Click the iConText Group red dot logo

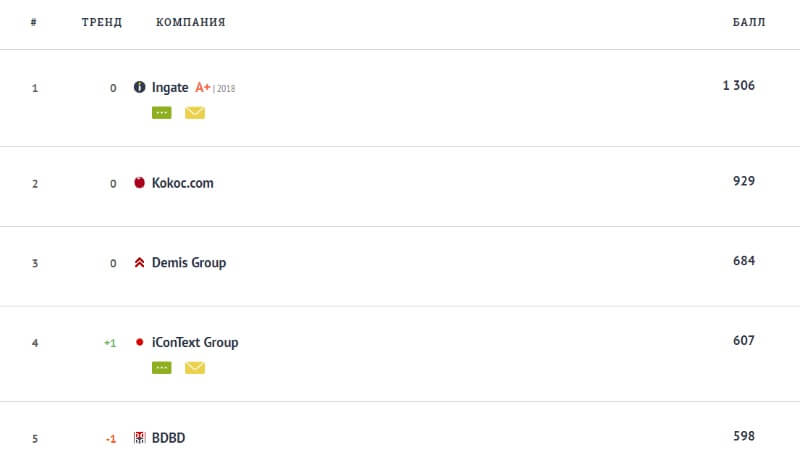(140, 343)
